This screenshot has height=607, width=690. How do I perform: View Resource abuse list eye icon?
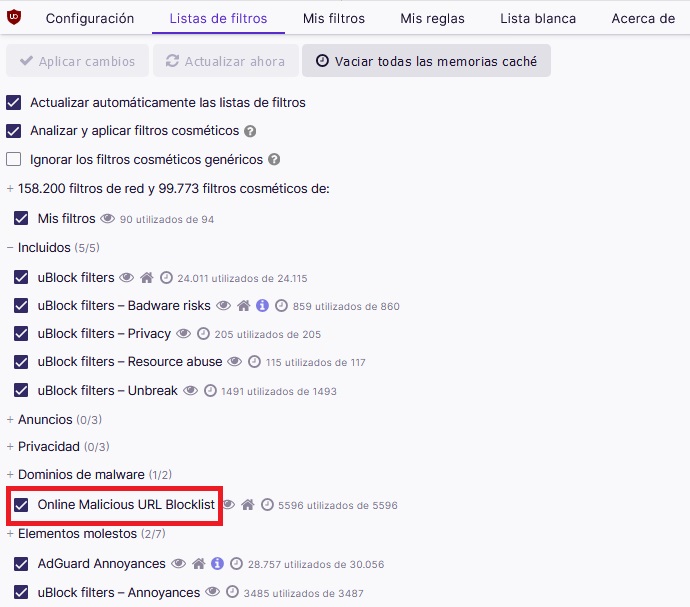(x=235, y=361)
